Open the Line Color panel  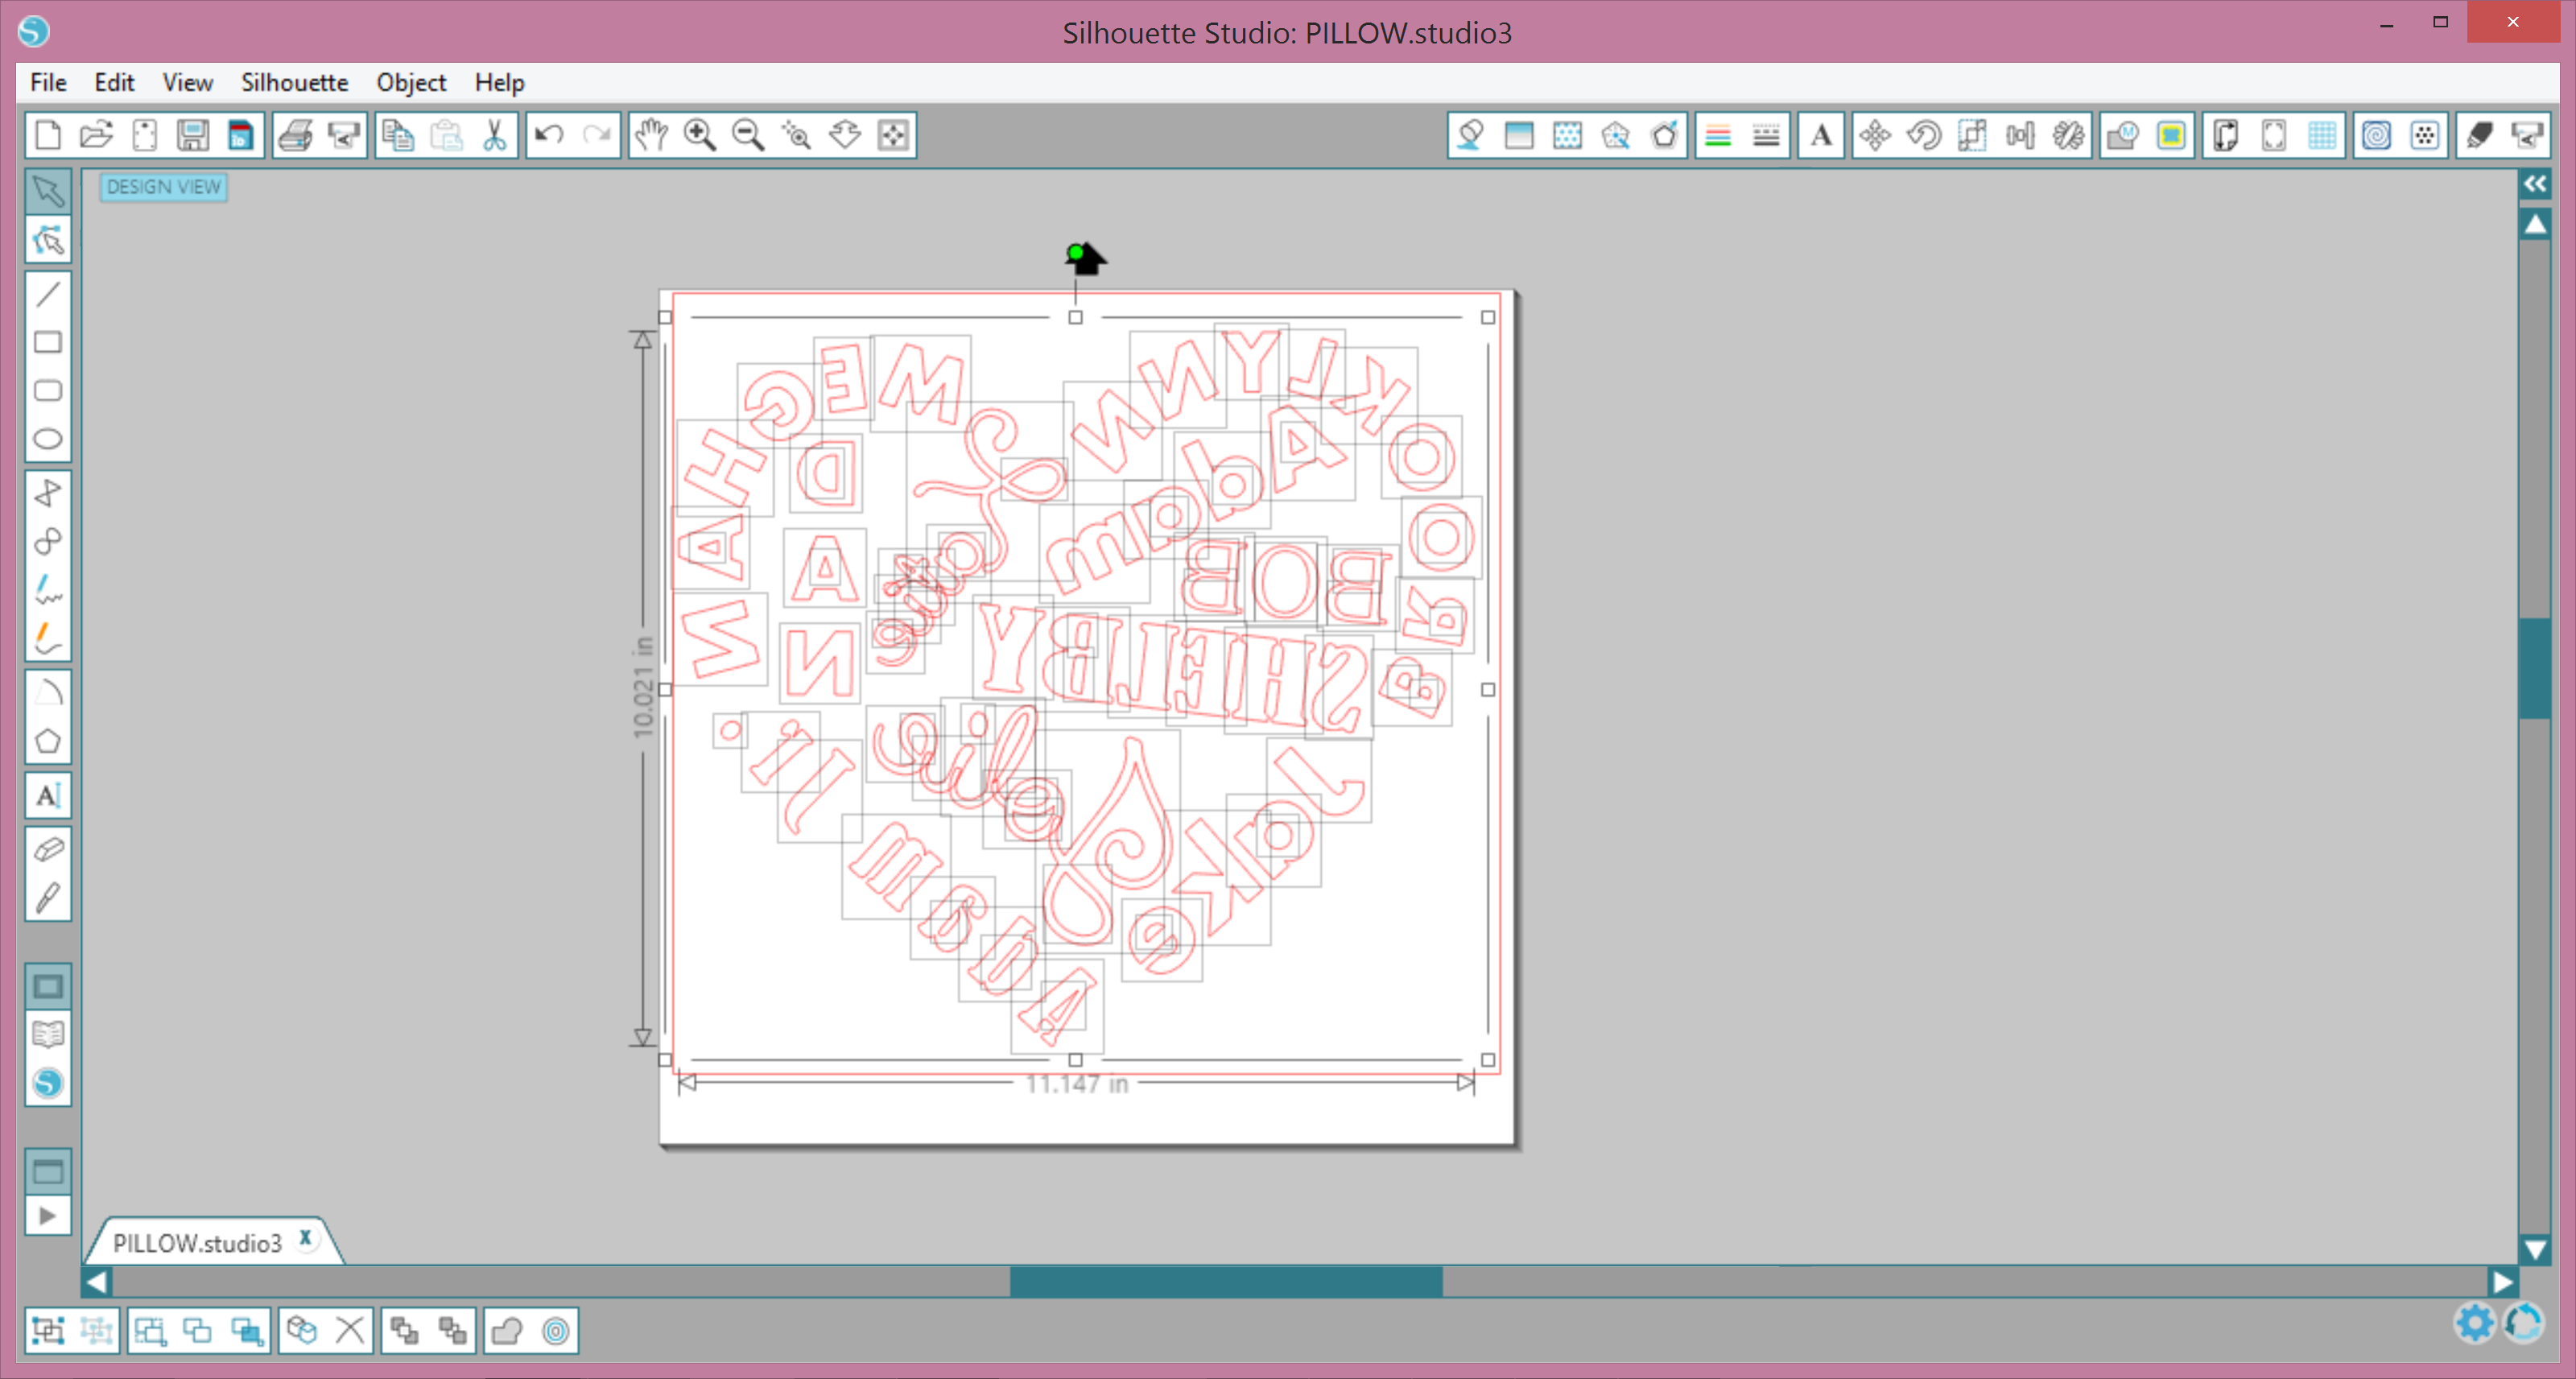(1718, 135)
